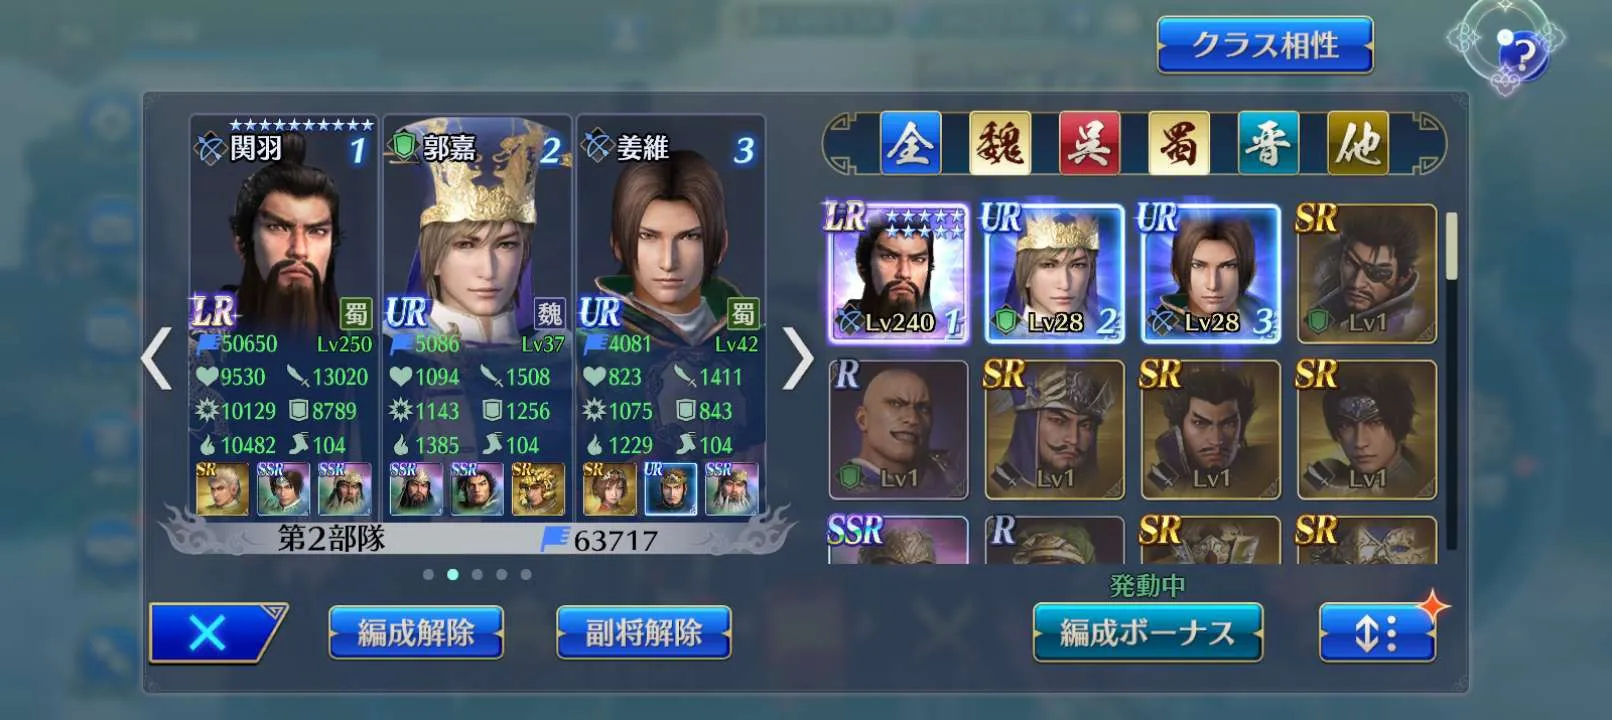Tap 郭嘉's golden SR sub-general icon
Viewport: 1612px width, 720px height.
(x=538, y=489)
